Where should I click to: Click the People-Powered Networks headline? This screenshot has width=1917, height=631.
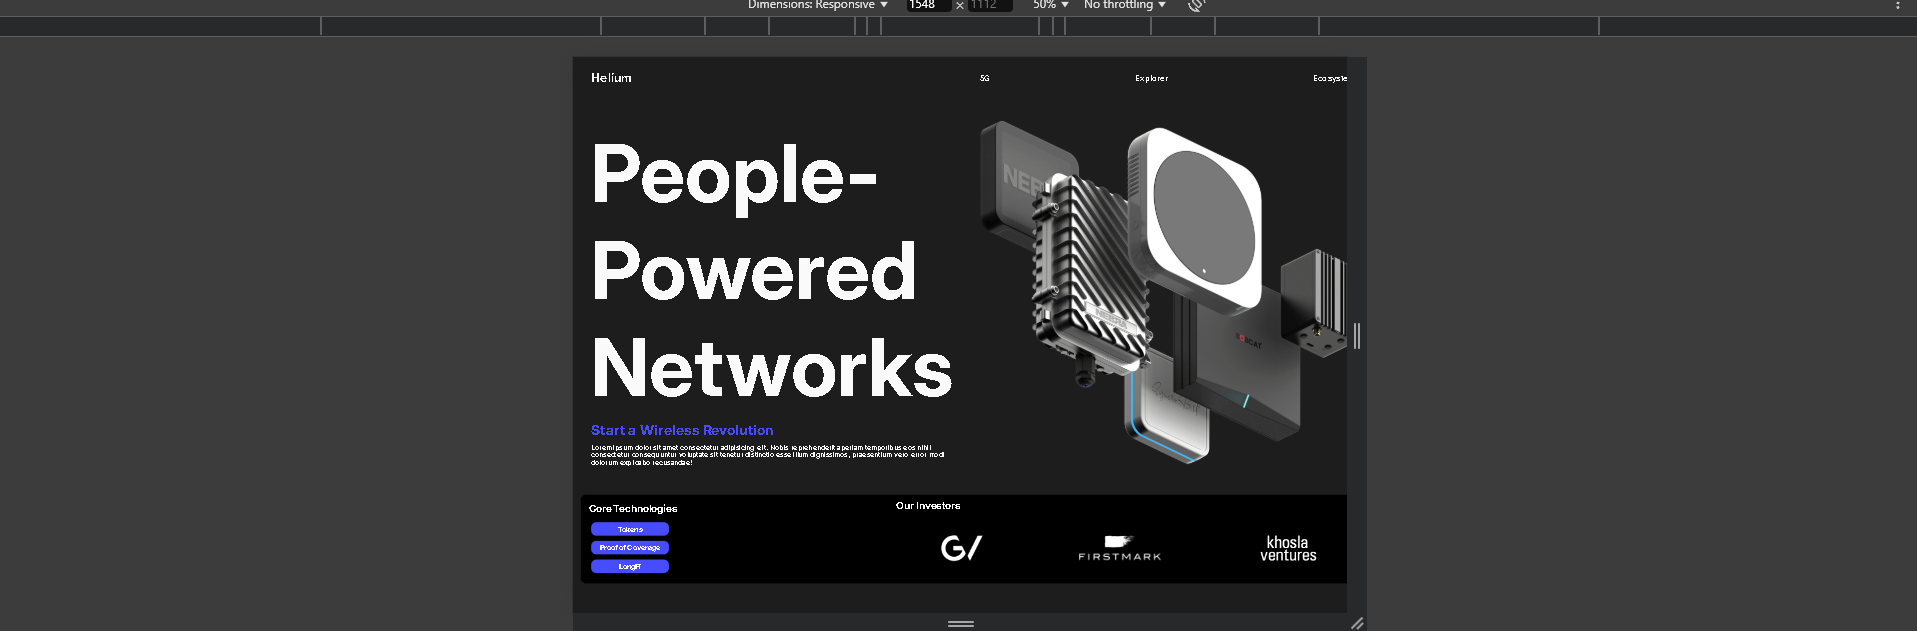771,271
